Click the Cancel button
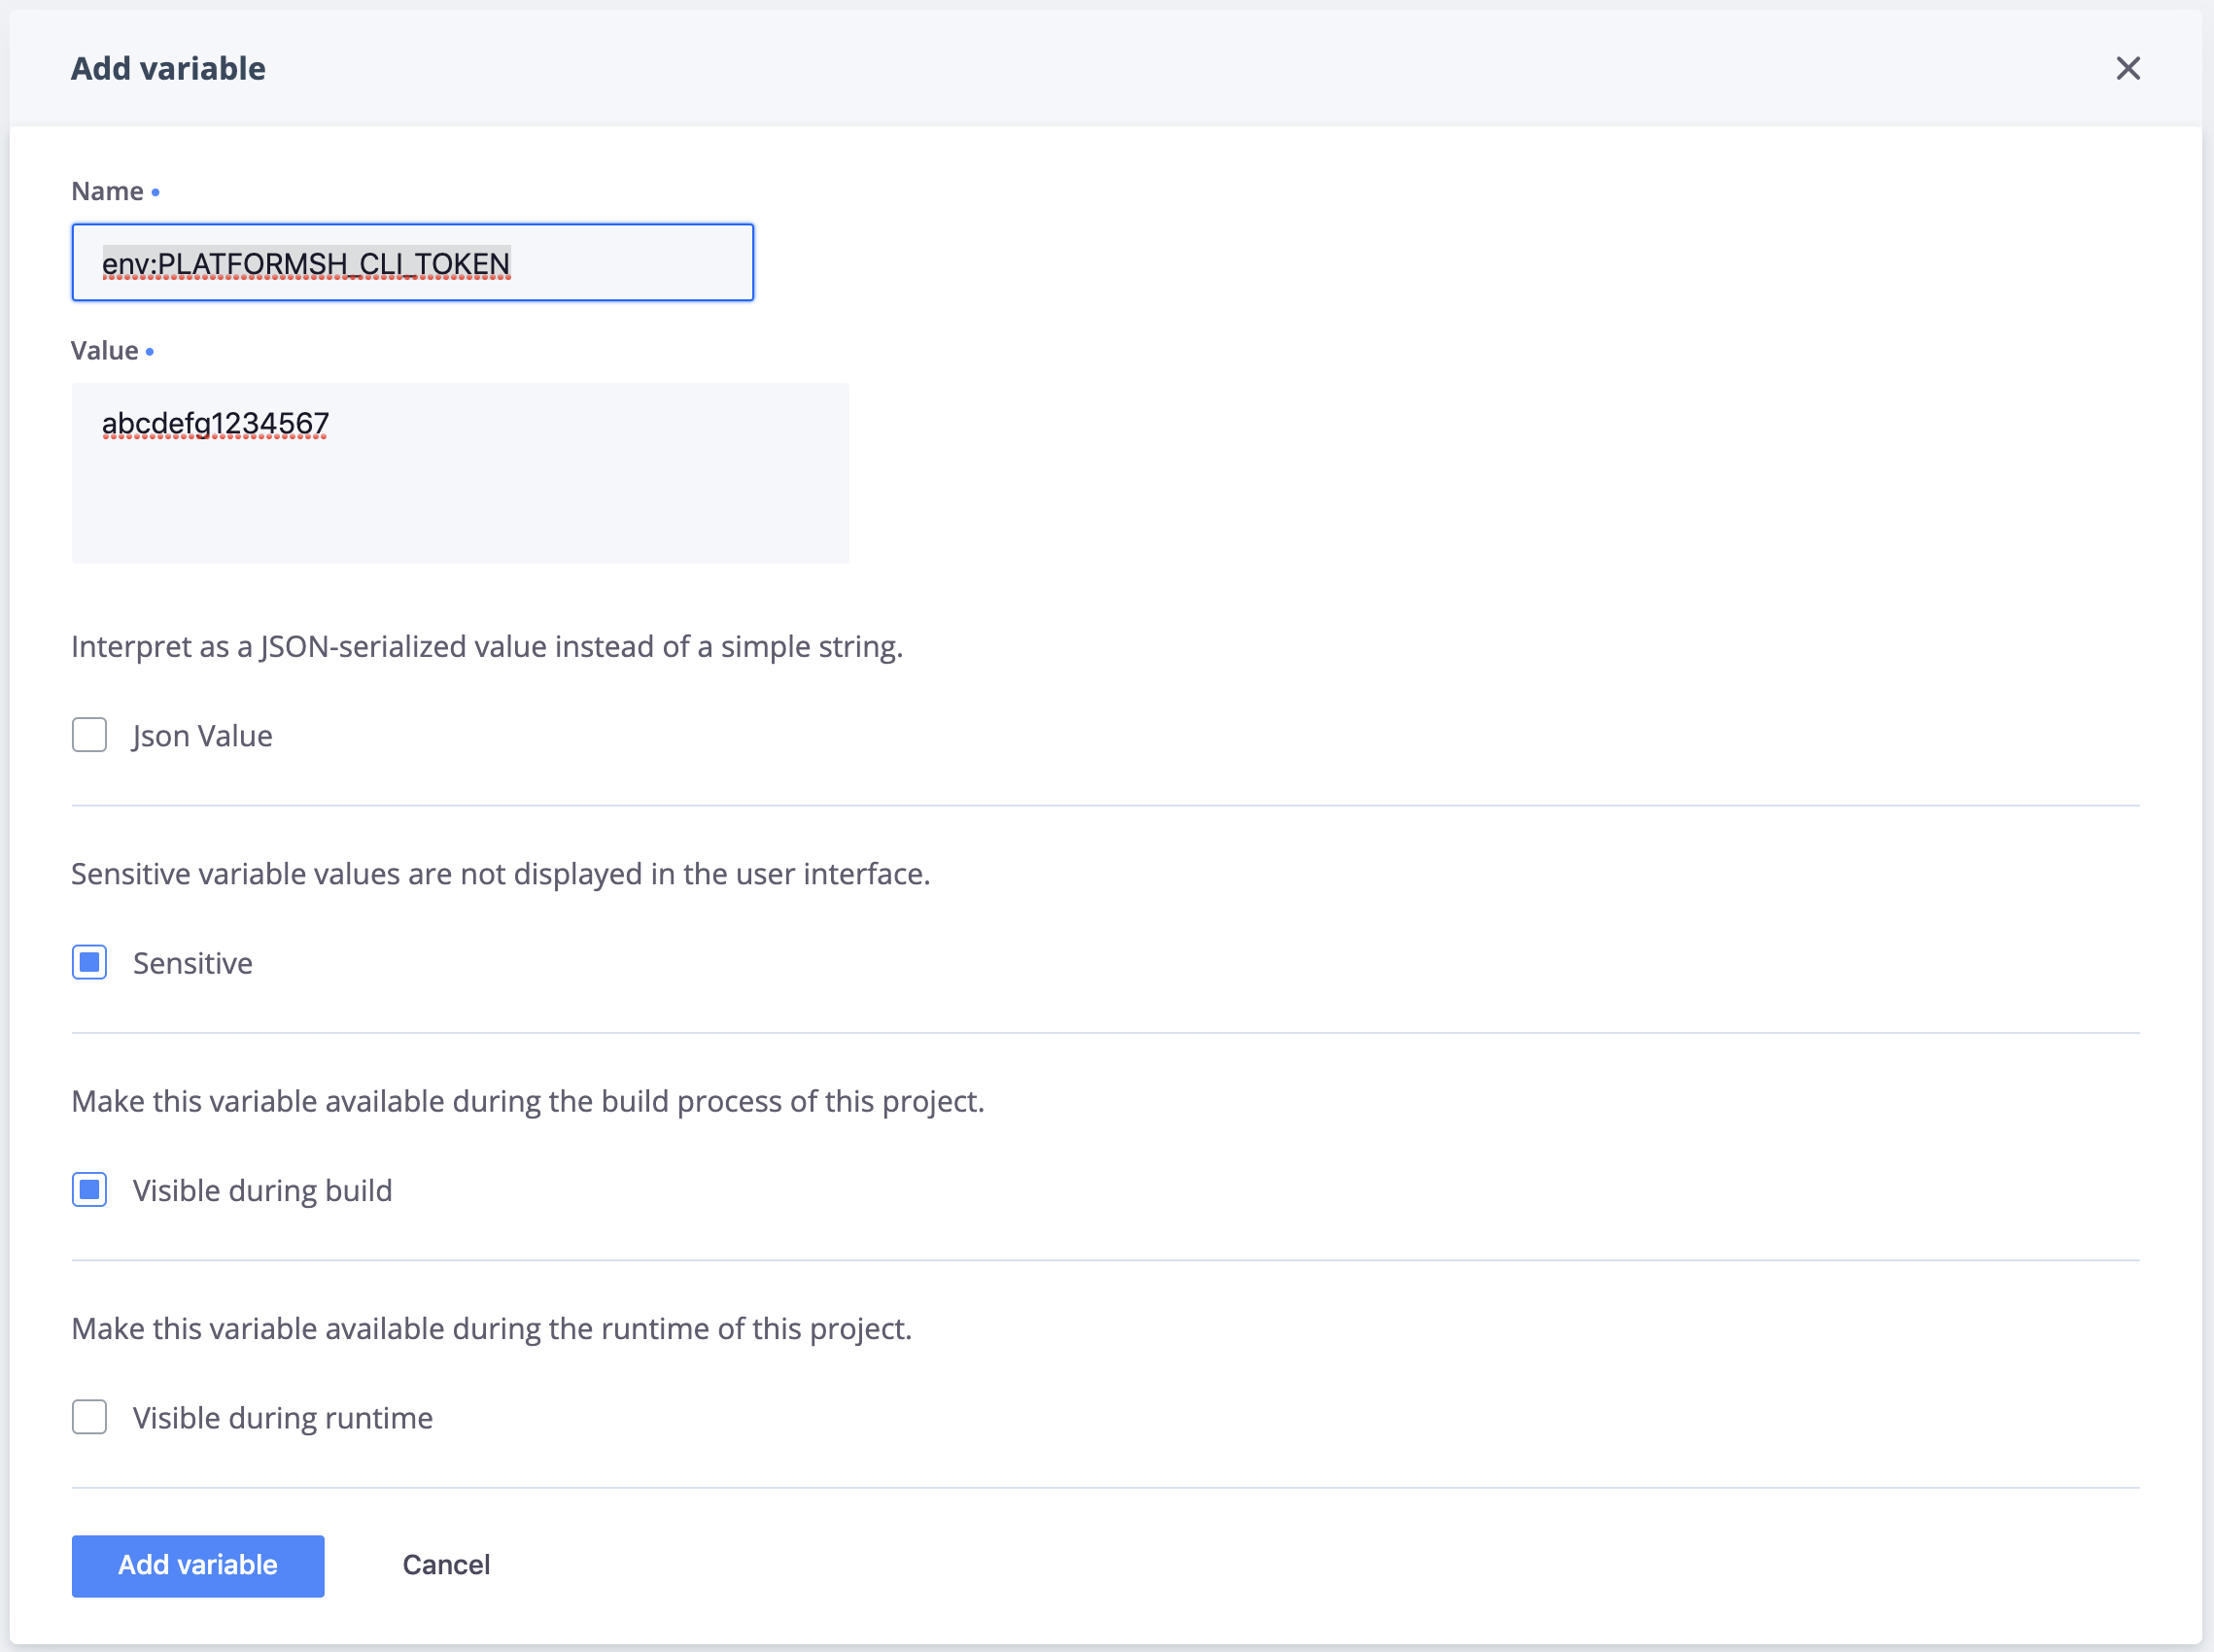Viewport: 2214px width, 1652px height. (446, 1565)
